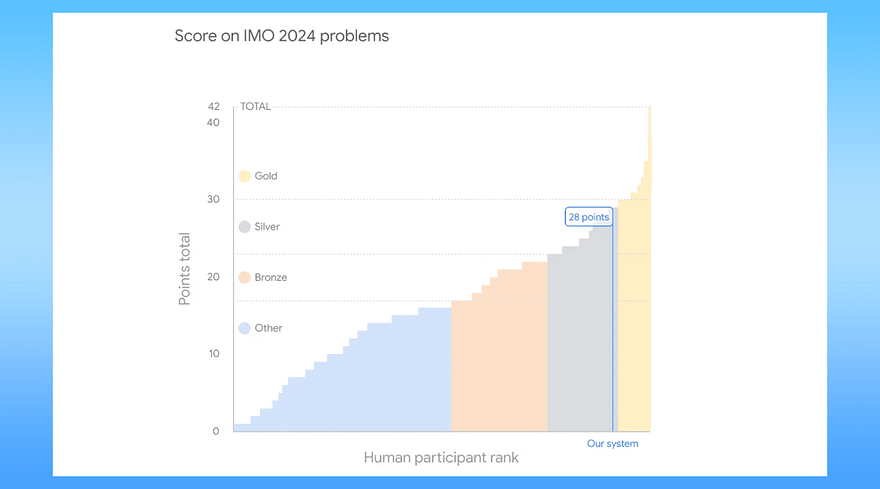Click the Silver legend color circle

244,227
